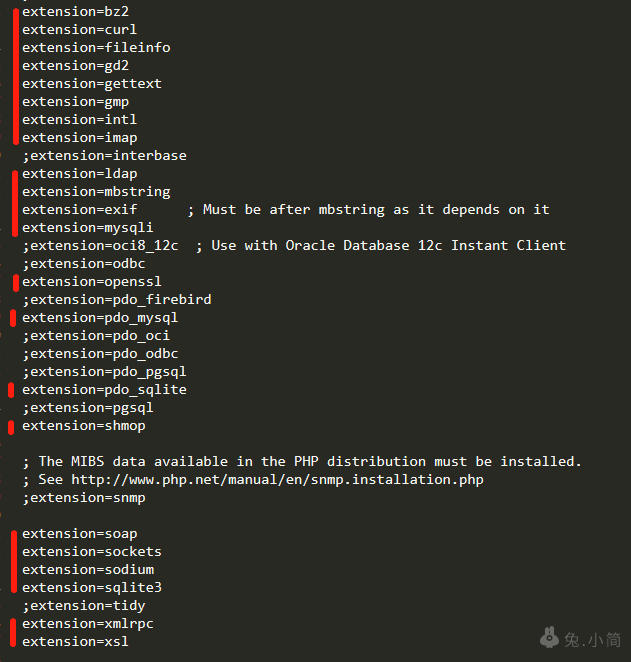The image size is (631, 662).
Task: Place cursor on extension=mbstring line
Action: (x=96, y=191)
